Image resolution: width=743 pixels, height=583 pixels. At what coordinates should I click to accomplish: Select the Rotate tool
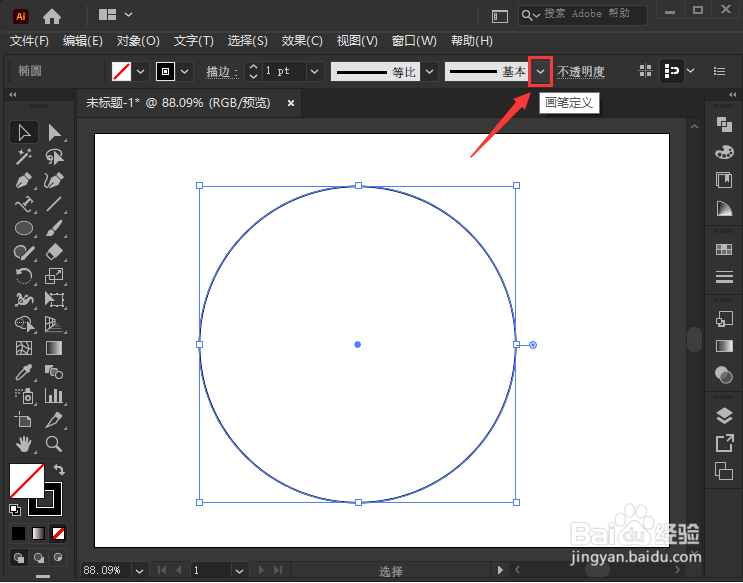coord(24,276)
